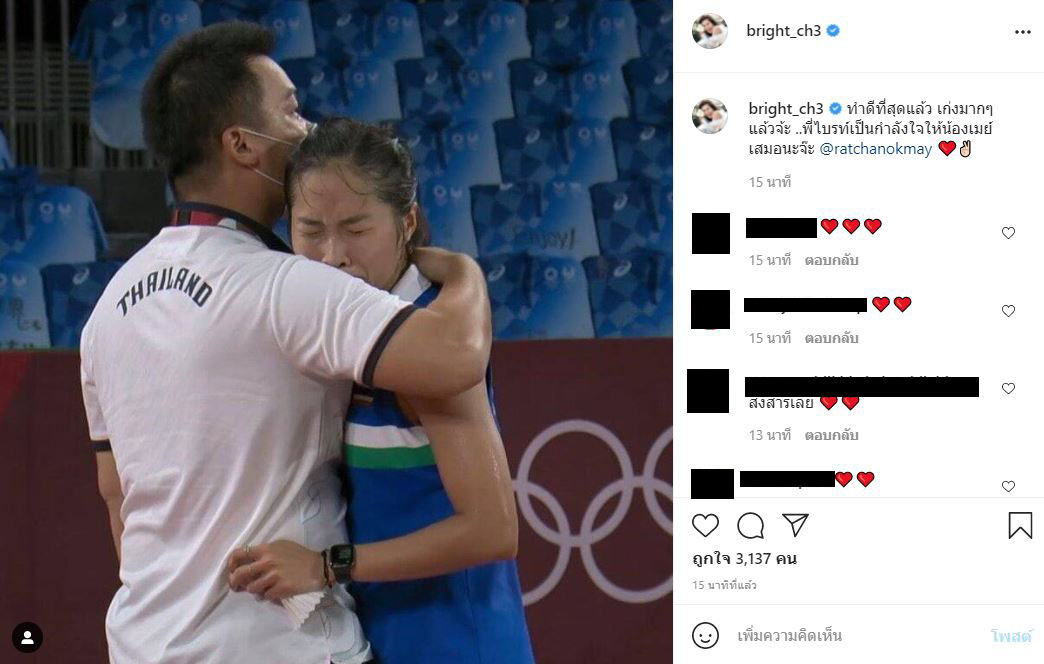The width and height of the screenshot is (1044, 664).
Task: Like the fourth partially visible comment
Action: 1008,486
